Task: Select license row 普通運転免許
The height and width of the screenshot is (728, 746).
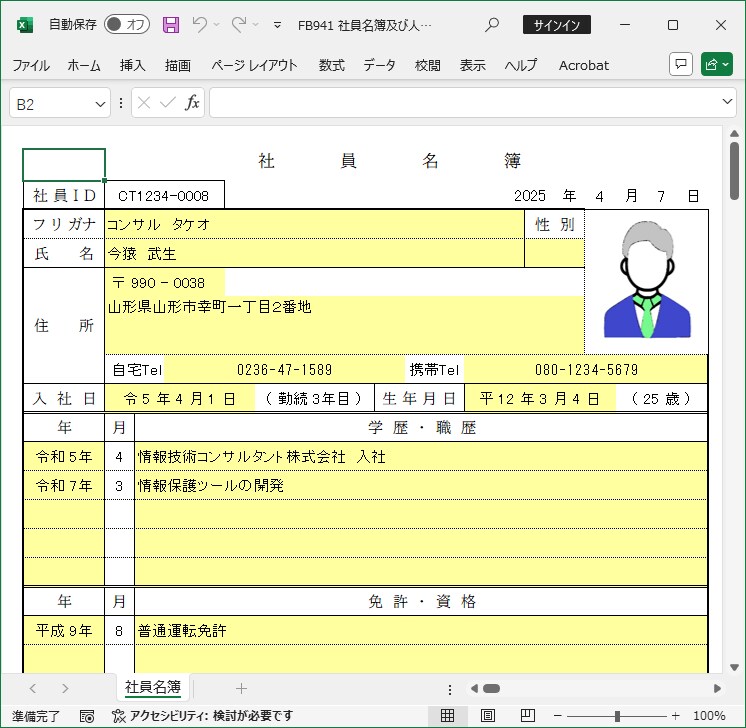Action: 421,631
